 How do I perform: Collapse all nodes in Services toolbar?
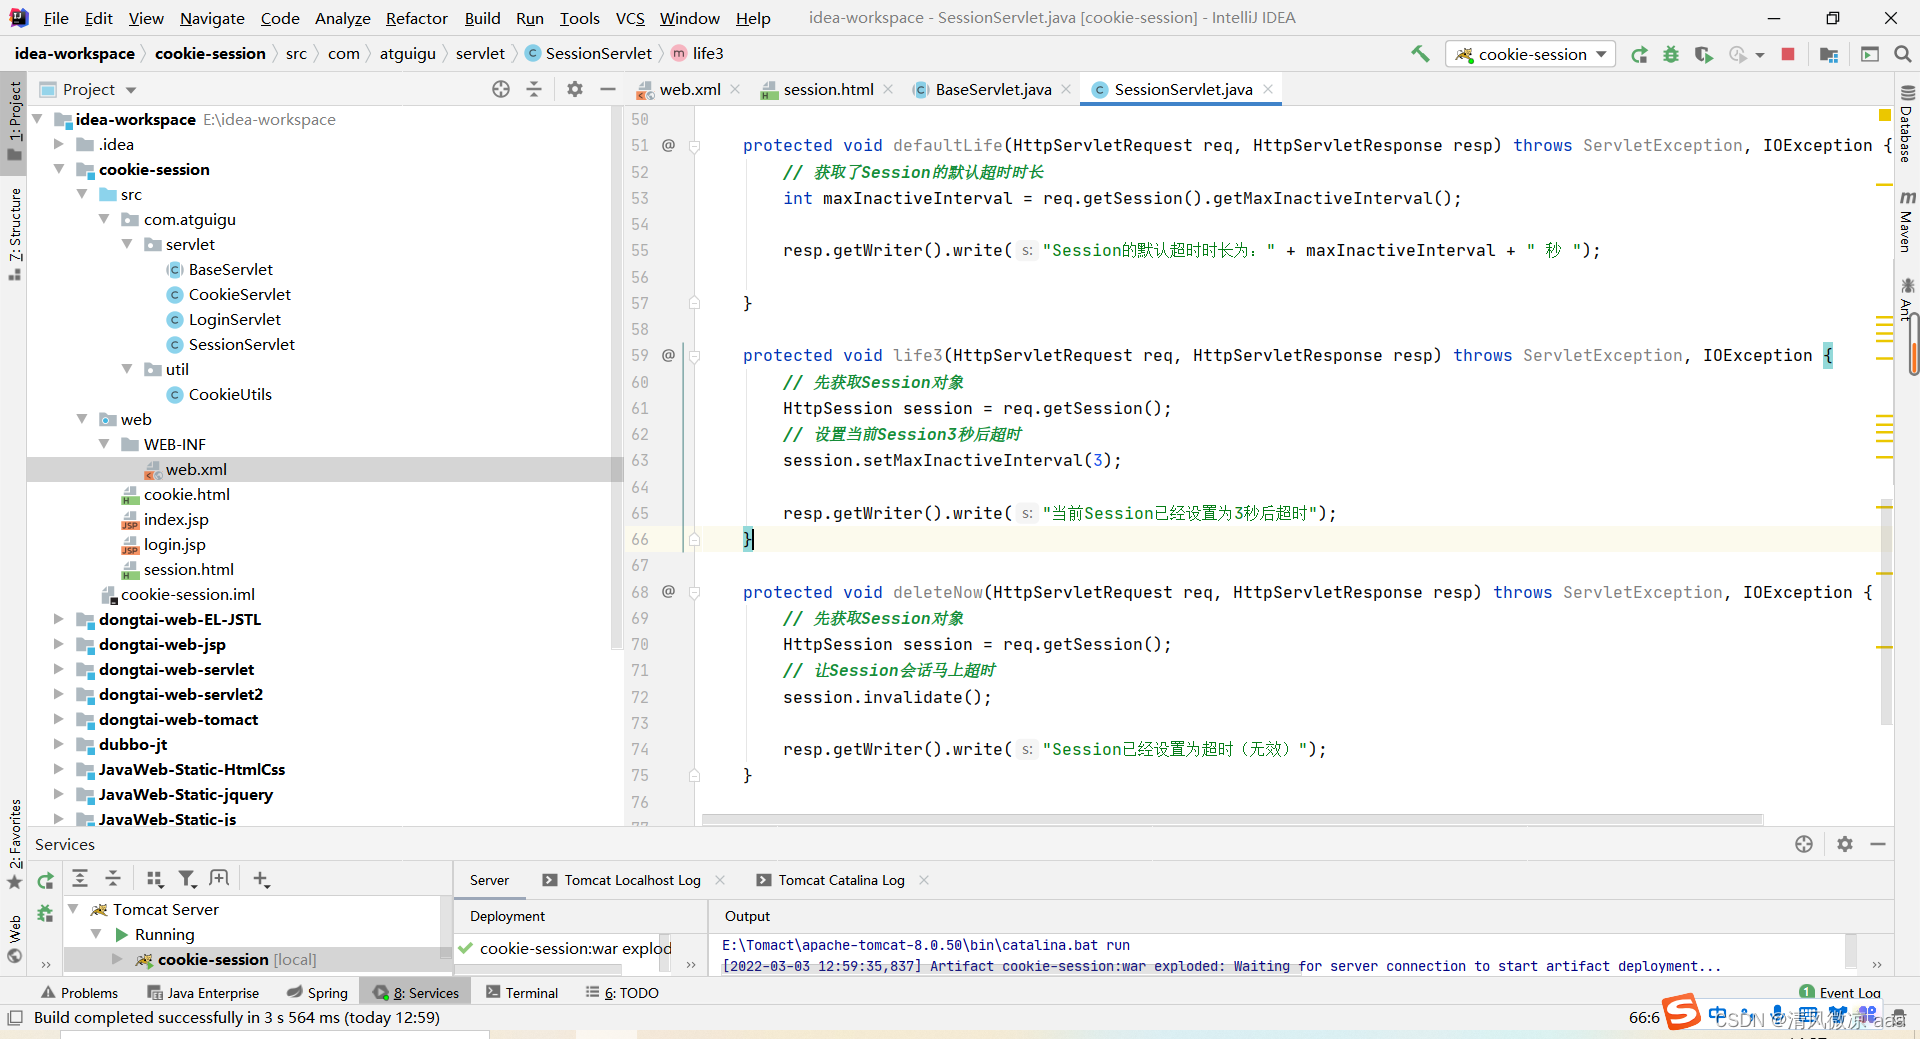[x=113, y=878]
